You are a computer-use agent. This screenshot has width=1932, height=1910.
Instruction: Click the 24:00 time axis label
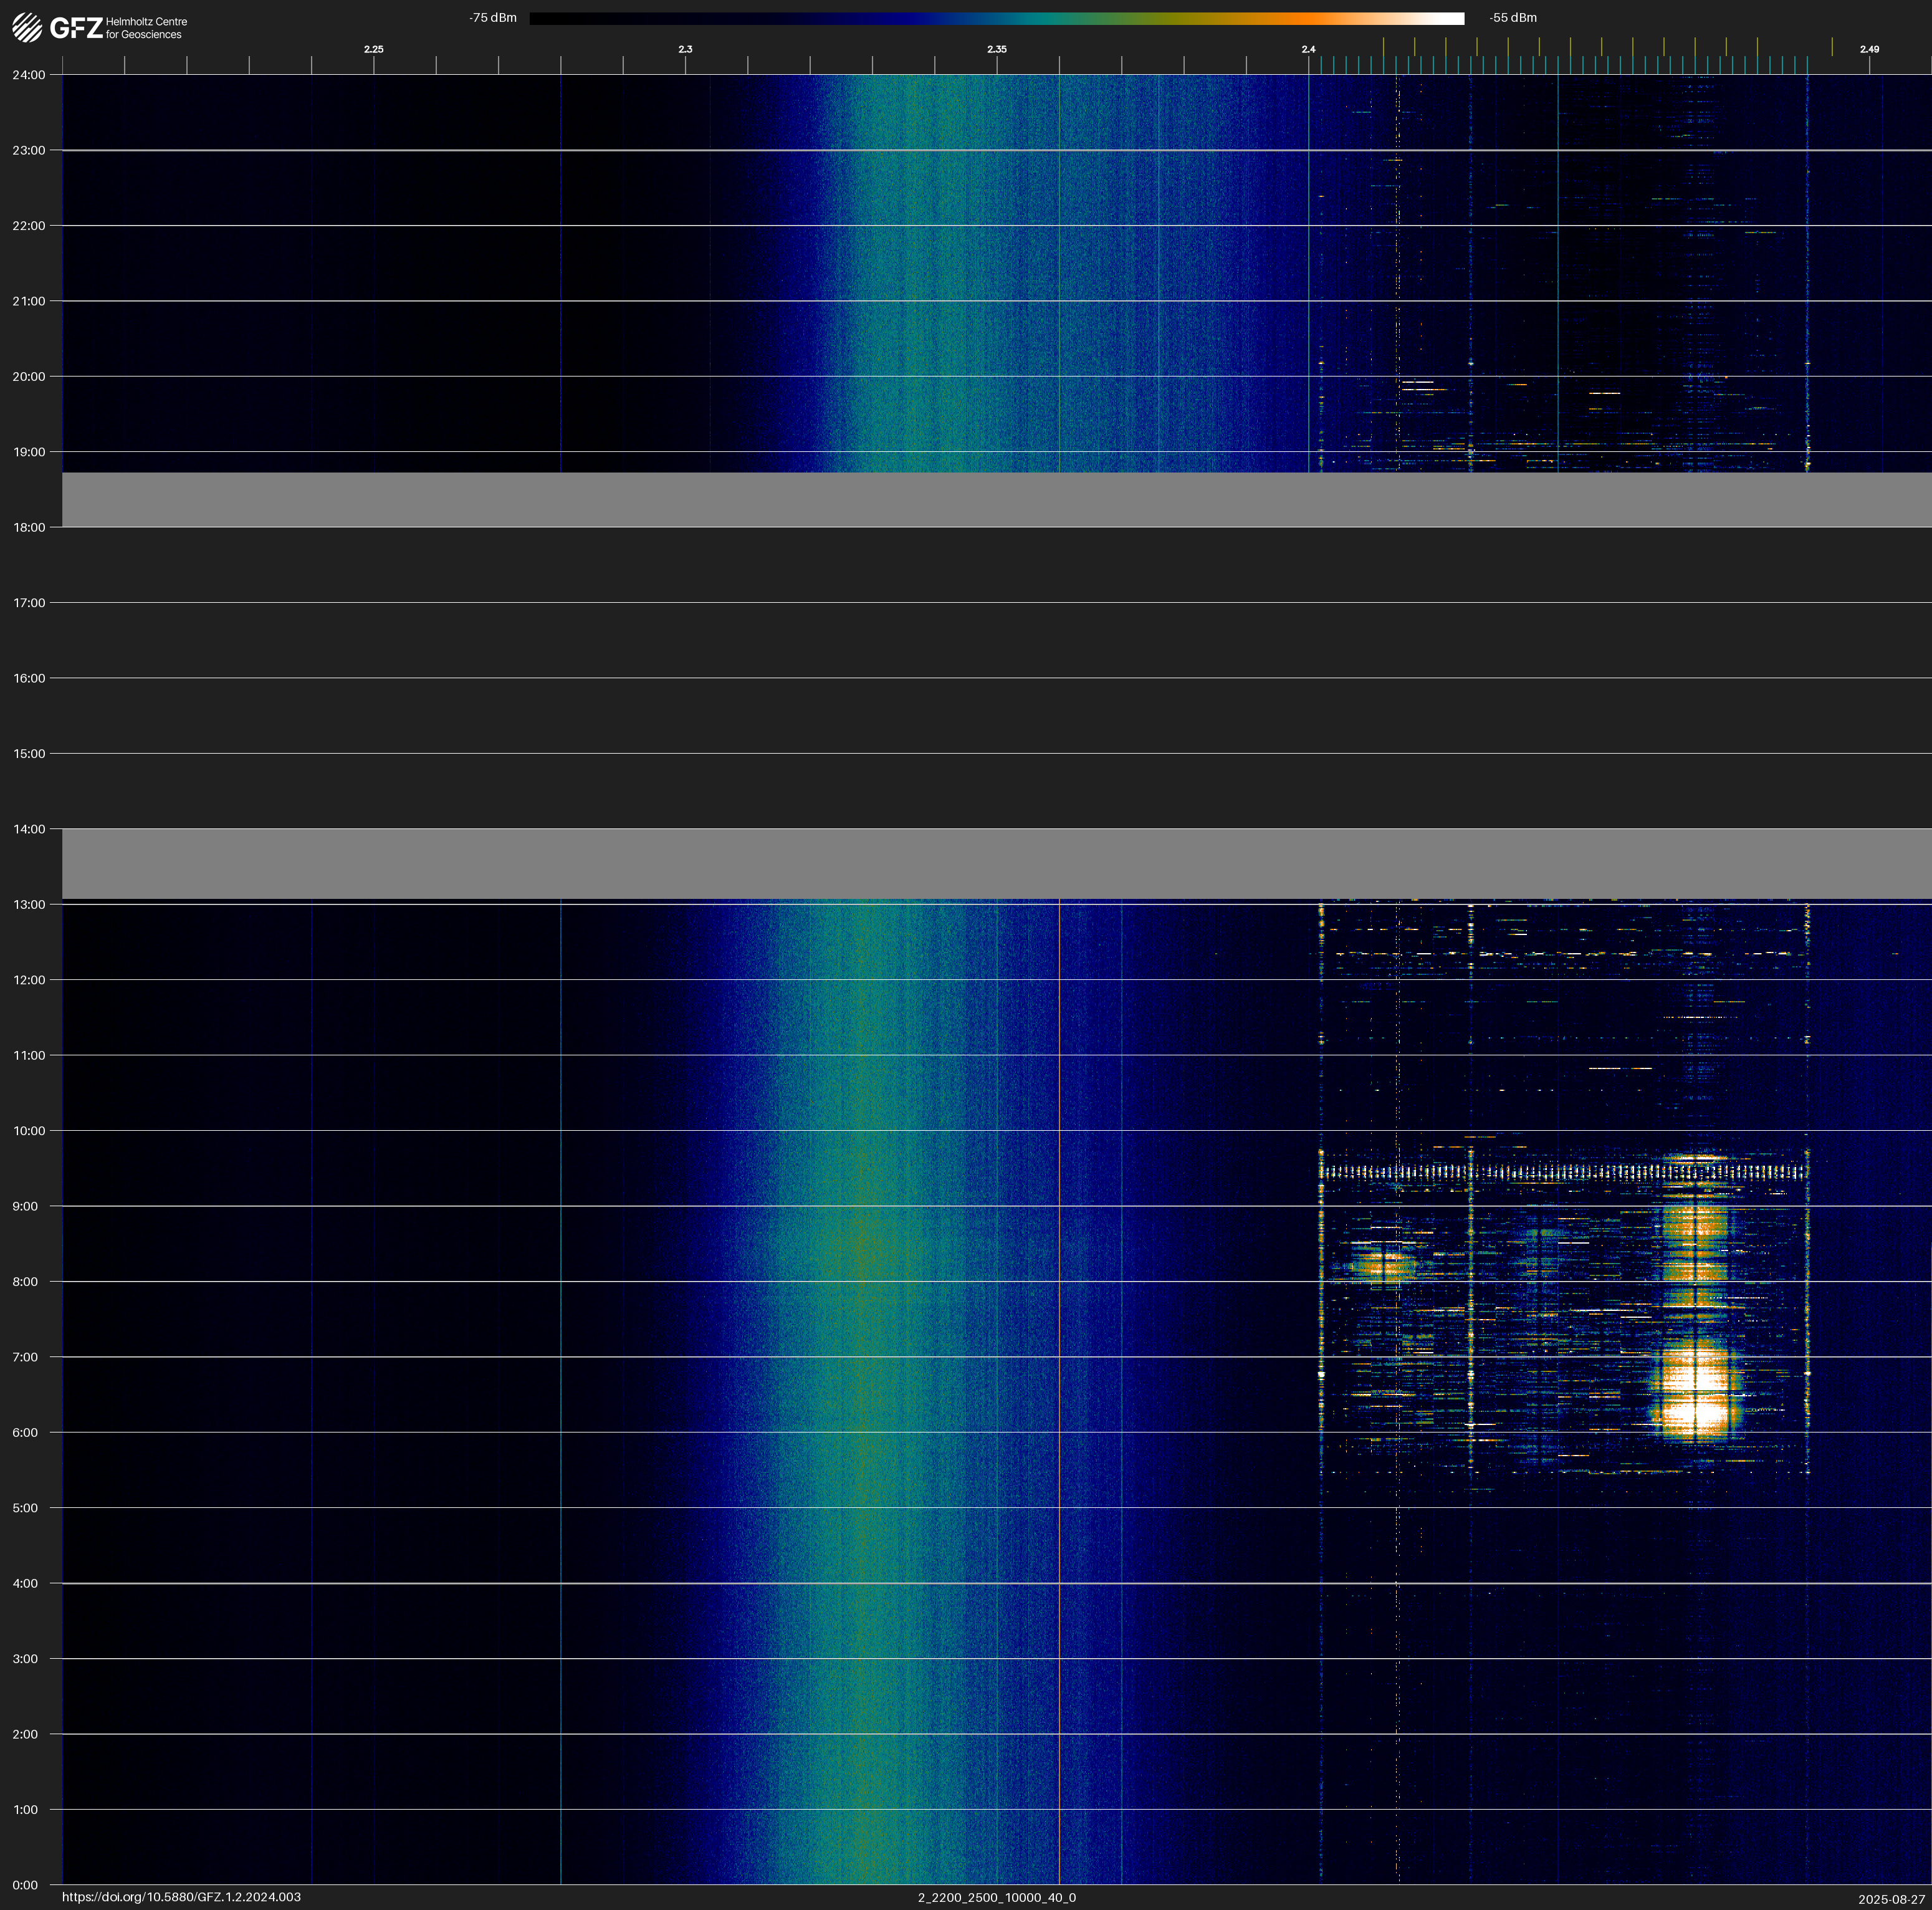click(29, 75)
